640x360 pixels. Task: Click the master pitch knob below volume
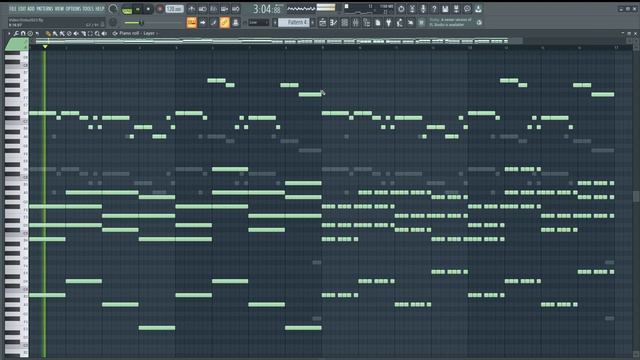pos(113,23)
